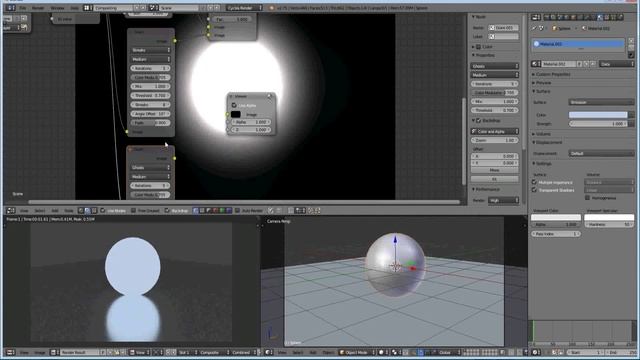
Task: Select Material.002 in the material slot list
Action: (578, 44)
